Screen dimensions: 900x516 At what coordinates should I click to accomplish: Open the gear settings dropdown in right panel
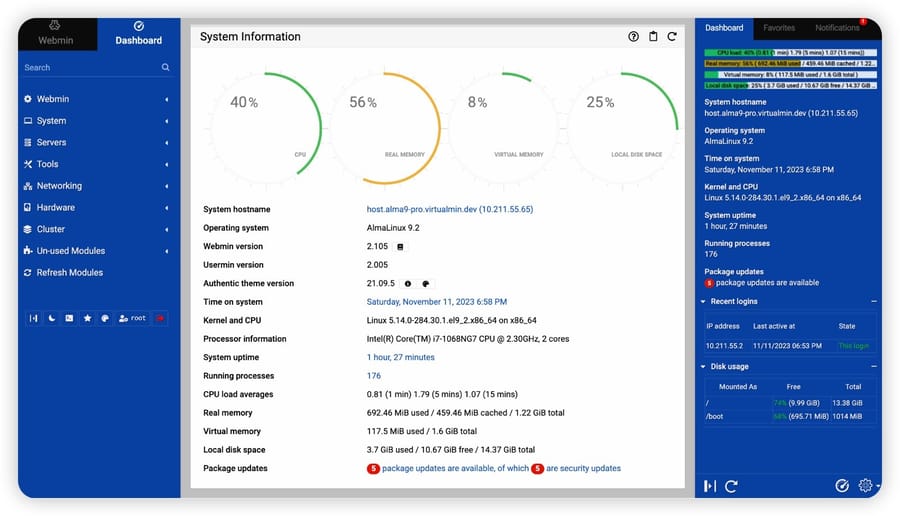(x=868, y=486)
